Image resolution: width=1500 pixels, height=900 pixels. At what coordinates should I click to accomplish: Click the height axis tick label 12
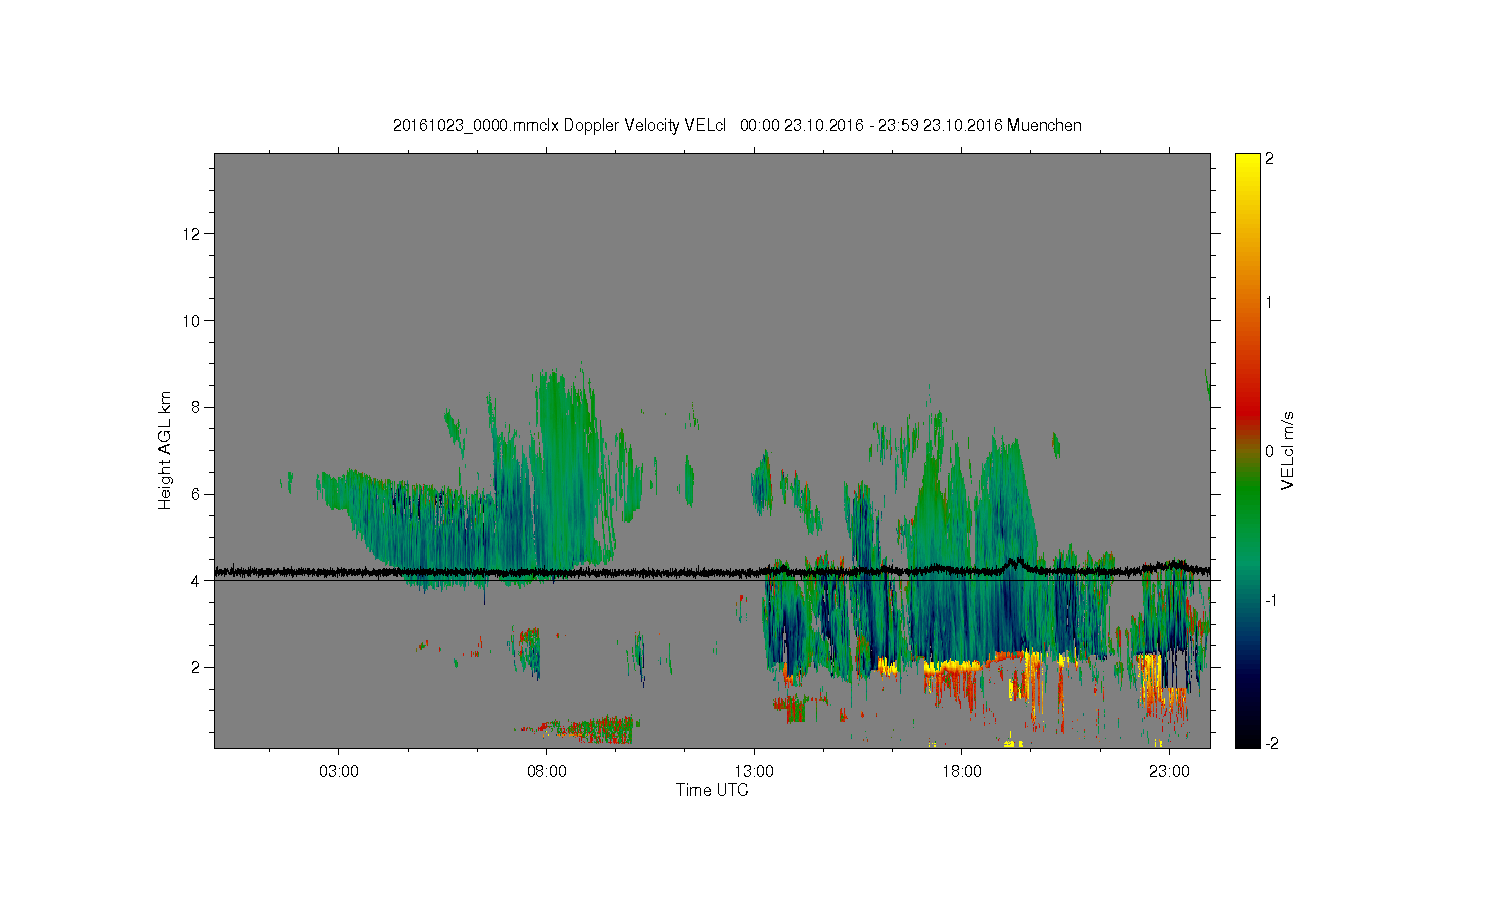coord(193,234)
